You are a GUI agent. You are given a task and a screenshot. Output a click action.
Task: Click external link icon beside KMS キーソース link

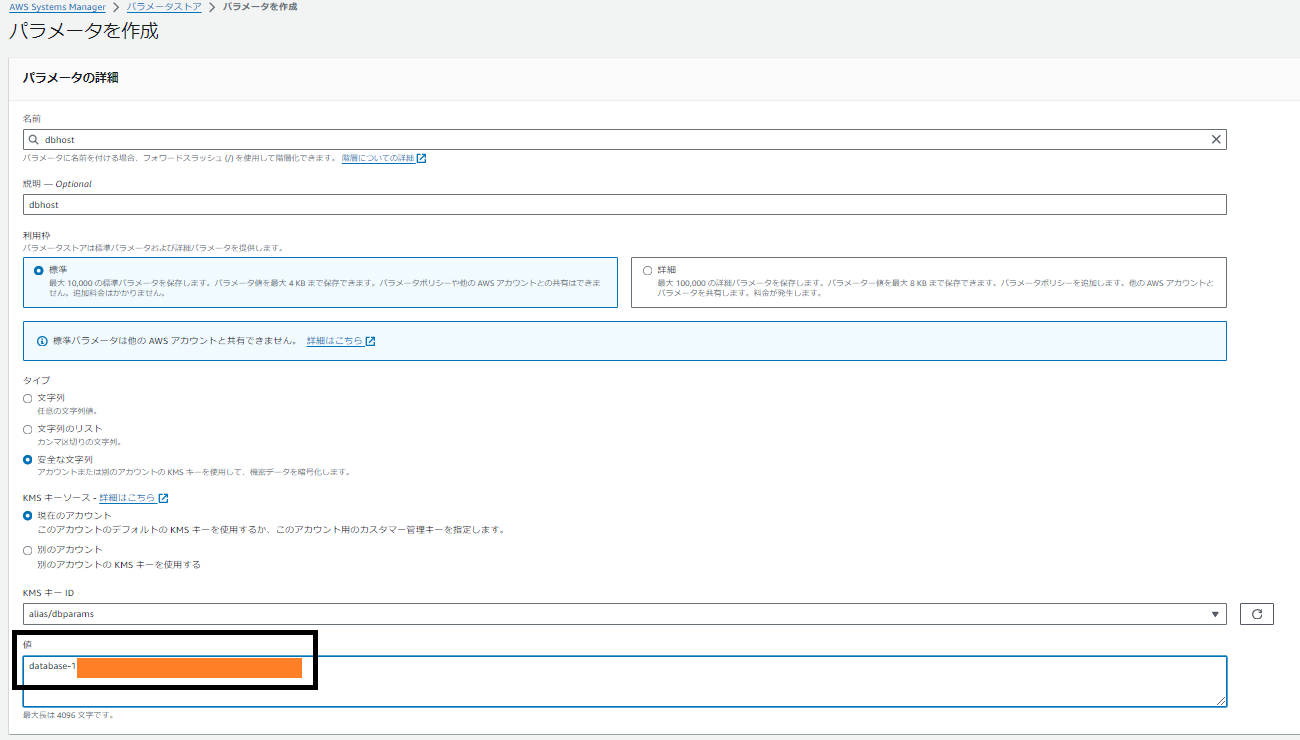(163, 498)
